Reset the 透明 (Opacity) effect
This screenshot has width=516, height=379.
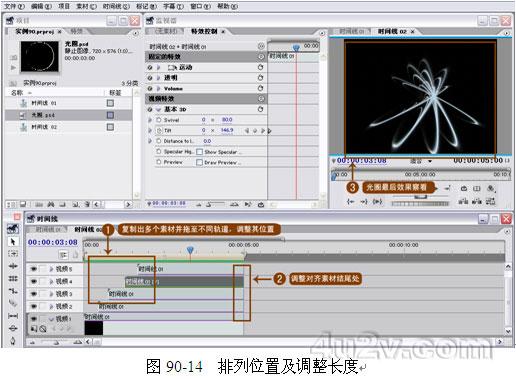click(x=260, y=78)
